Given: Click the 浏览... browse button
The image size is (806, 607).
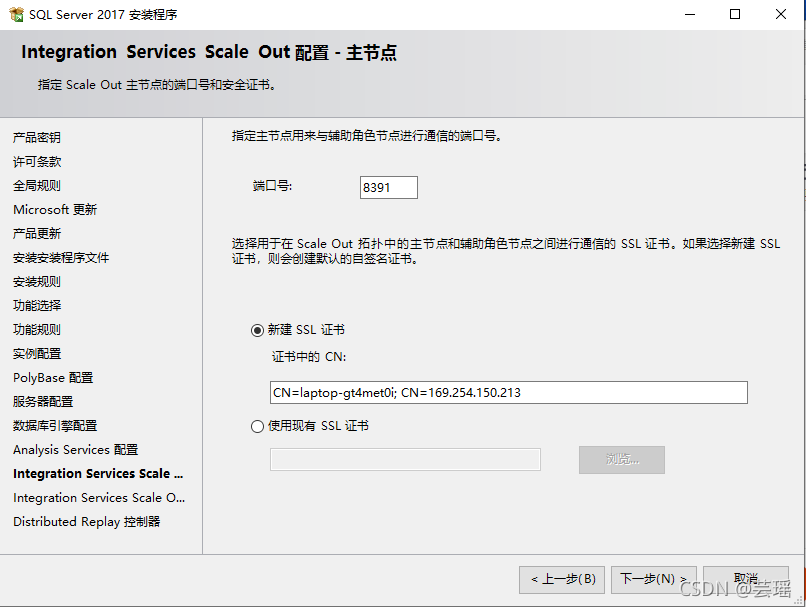Looking at the screenshot, I should [x=621, y=459].
